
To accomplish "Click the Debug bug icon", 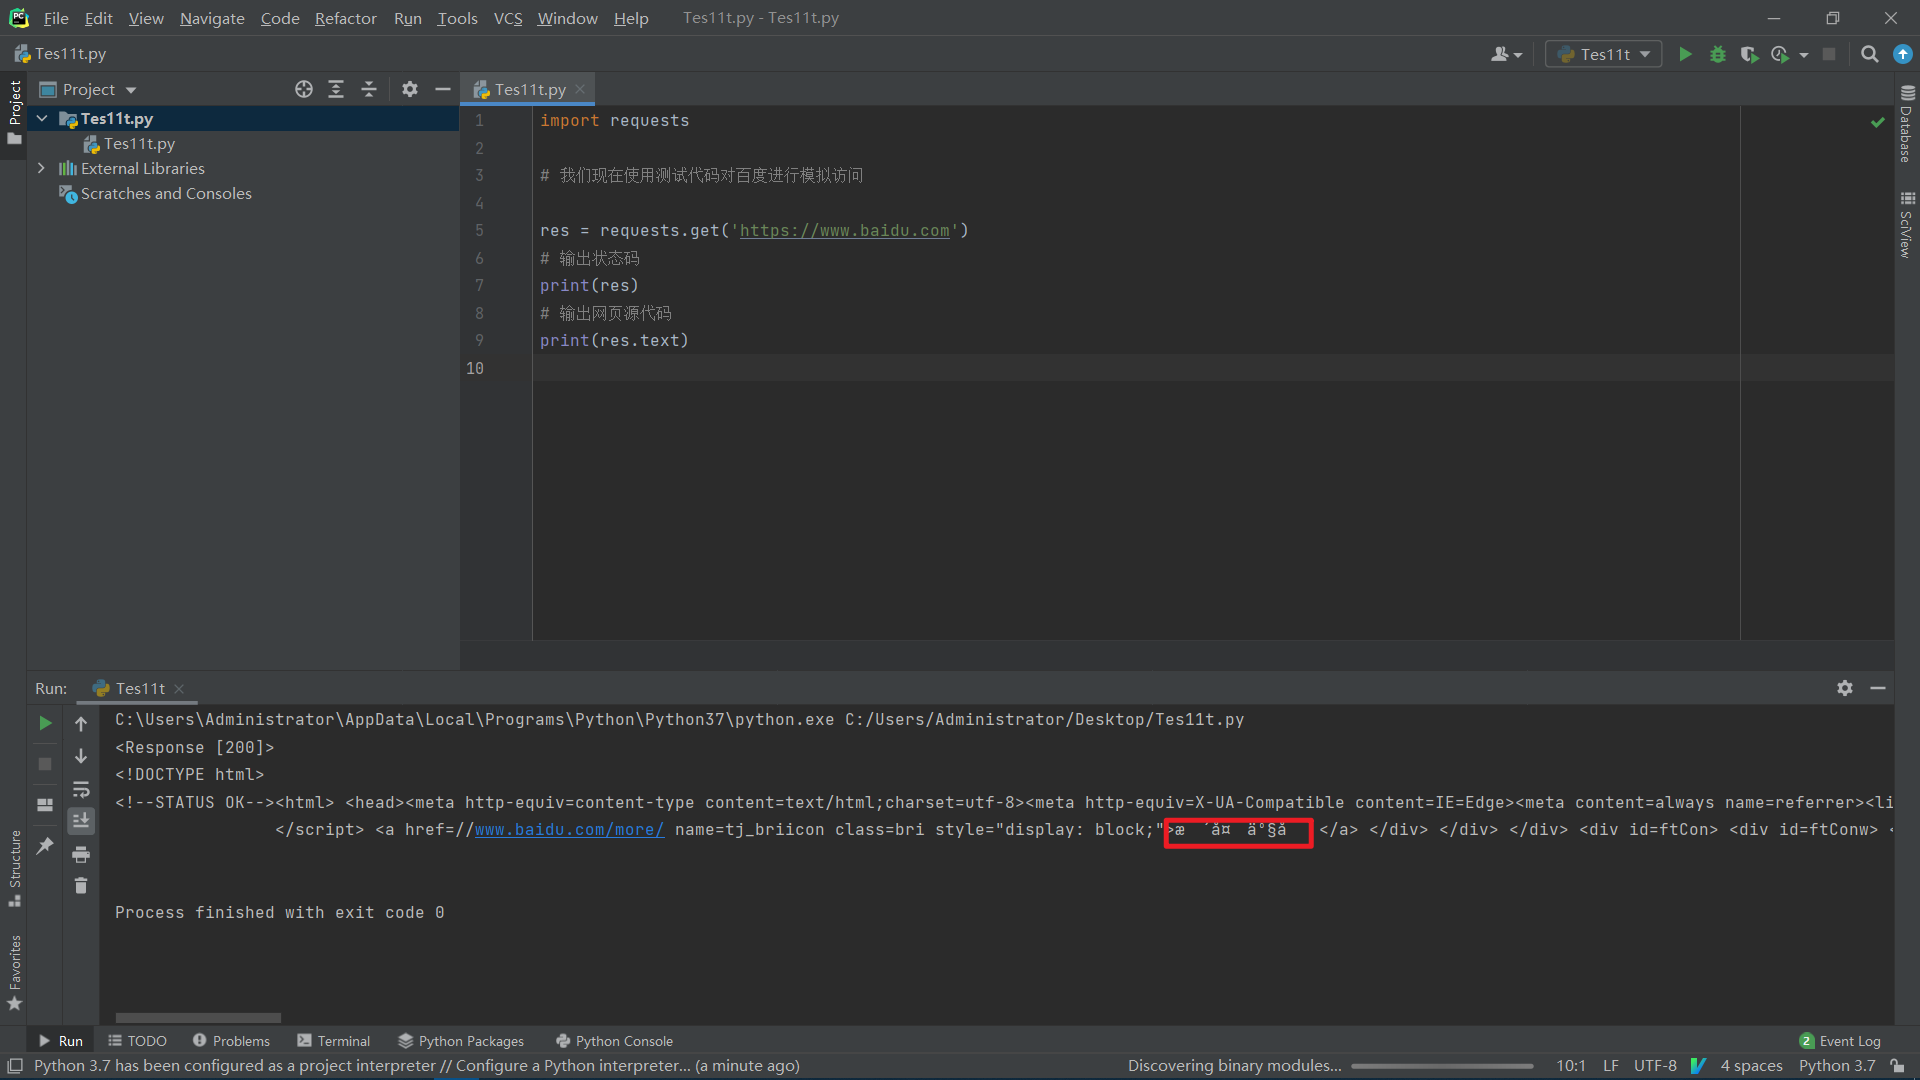I will [1717, 54].
